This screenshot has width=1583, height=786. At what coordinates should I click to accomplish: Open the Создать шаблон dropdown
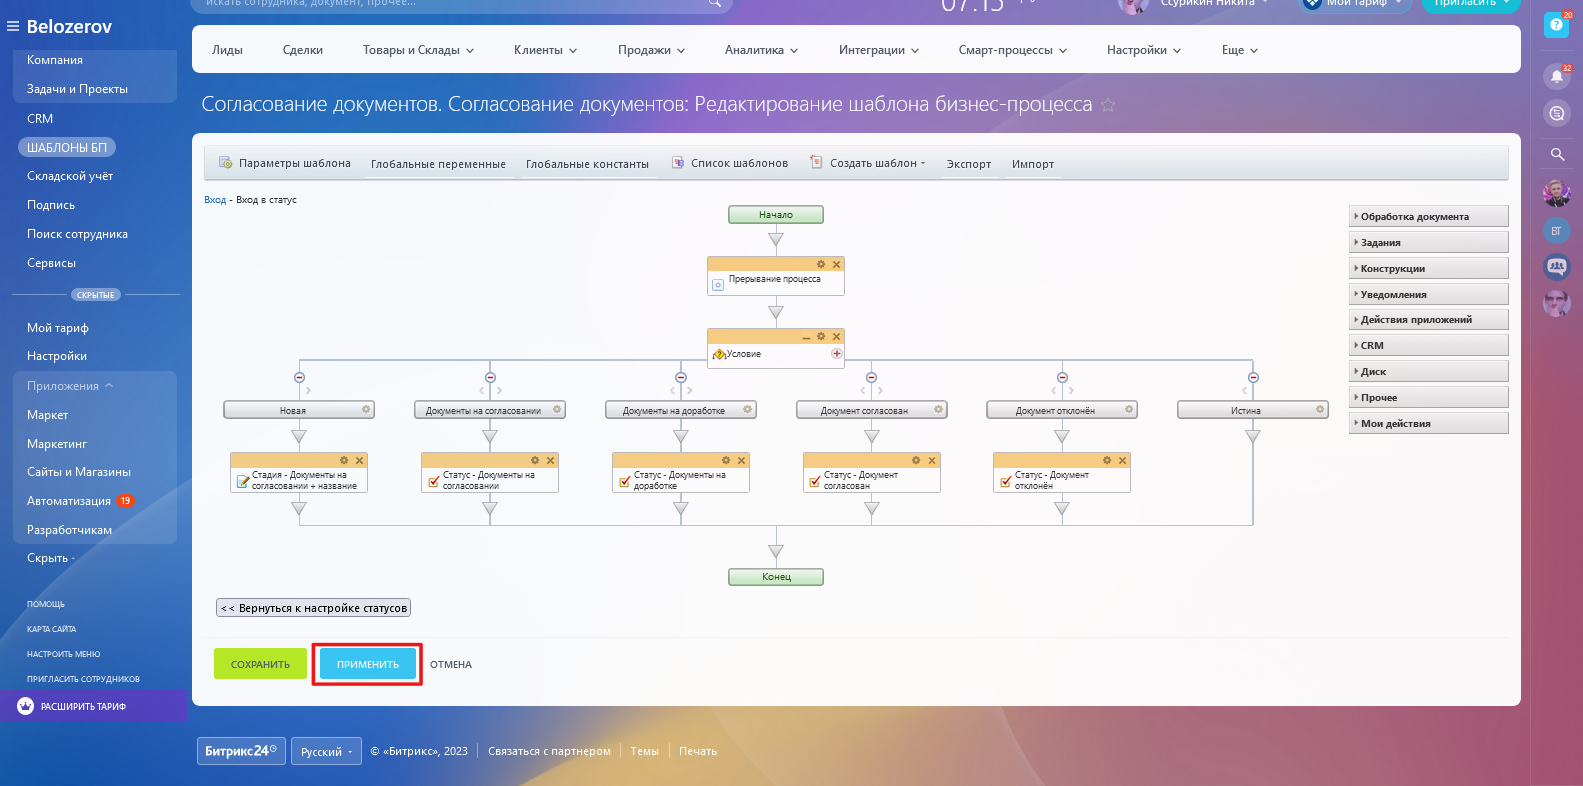[868, 163]
